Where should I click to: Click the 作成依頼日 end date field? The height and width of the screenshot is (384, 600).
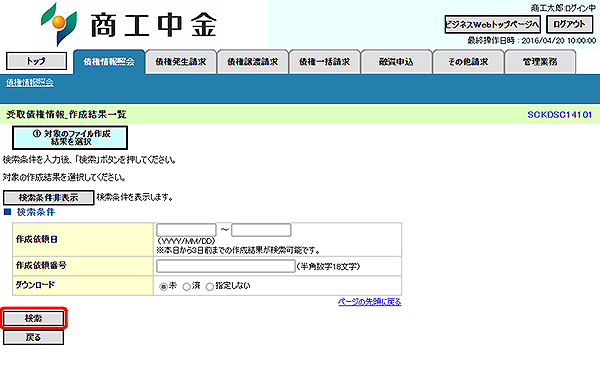[261, 230]
